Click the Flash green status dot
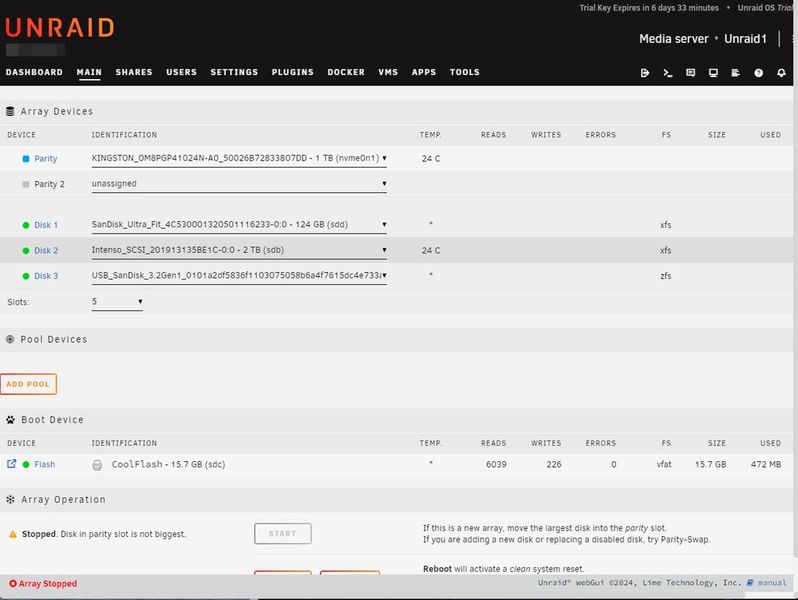This screenshot has height=600, width=798. (26, 464)
